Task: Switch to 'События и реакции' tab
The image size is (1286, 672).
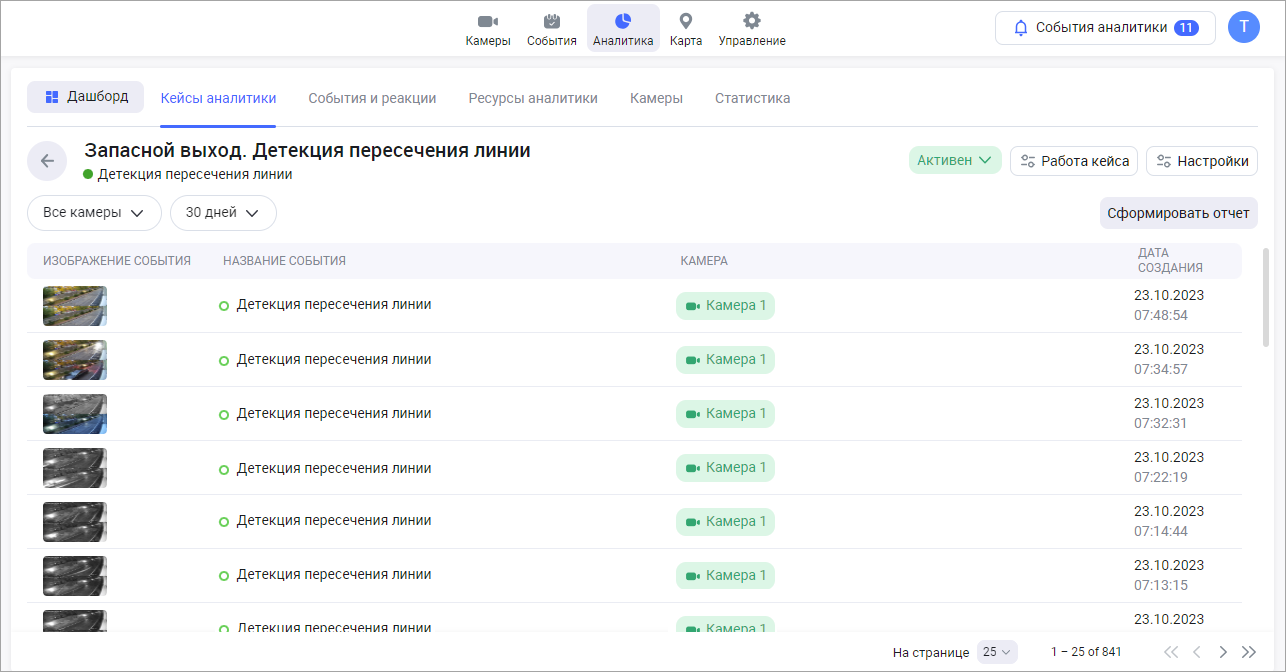Action: (372, 98)
